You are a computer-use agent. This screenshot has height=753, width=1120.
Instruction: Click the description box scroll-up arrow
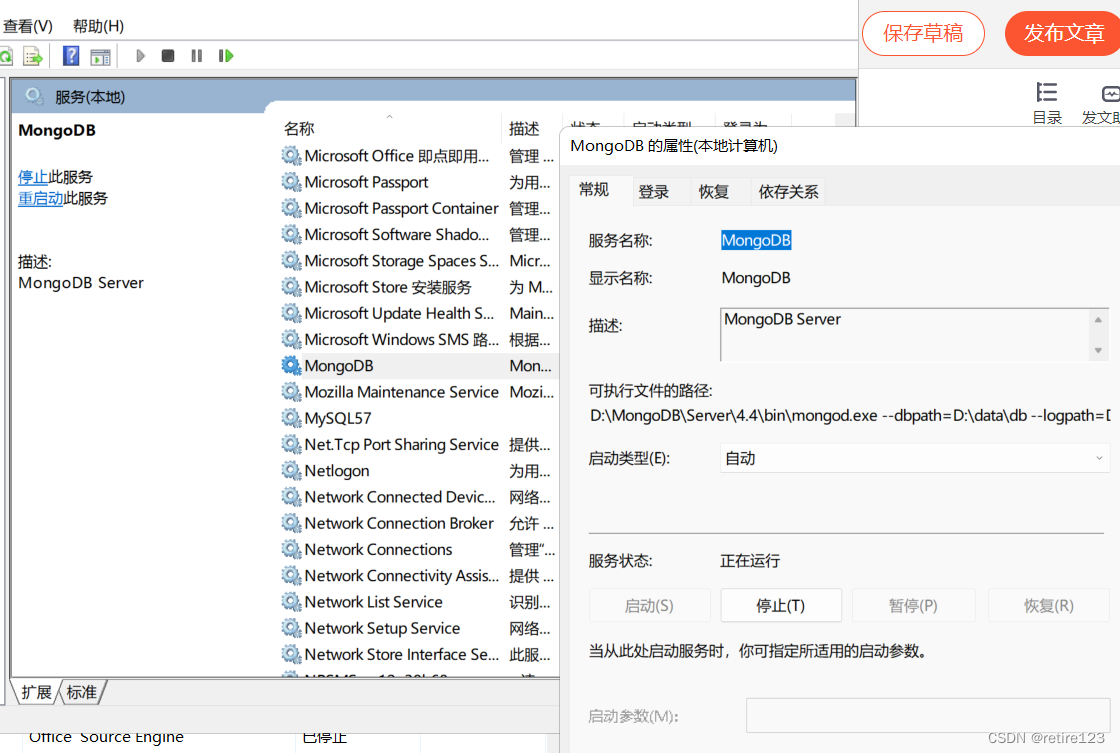point(1098,319)
